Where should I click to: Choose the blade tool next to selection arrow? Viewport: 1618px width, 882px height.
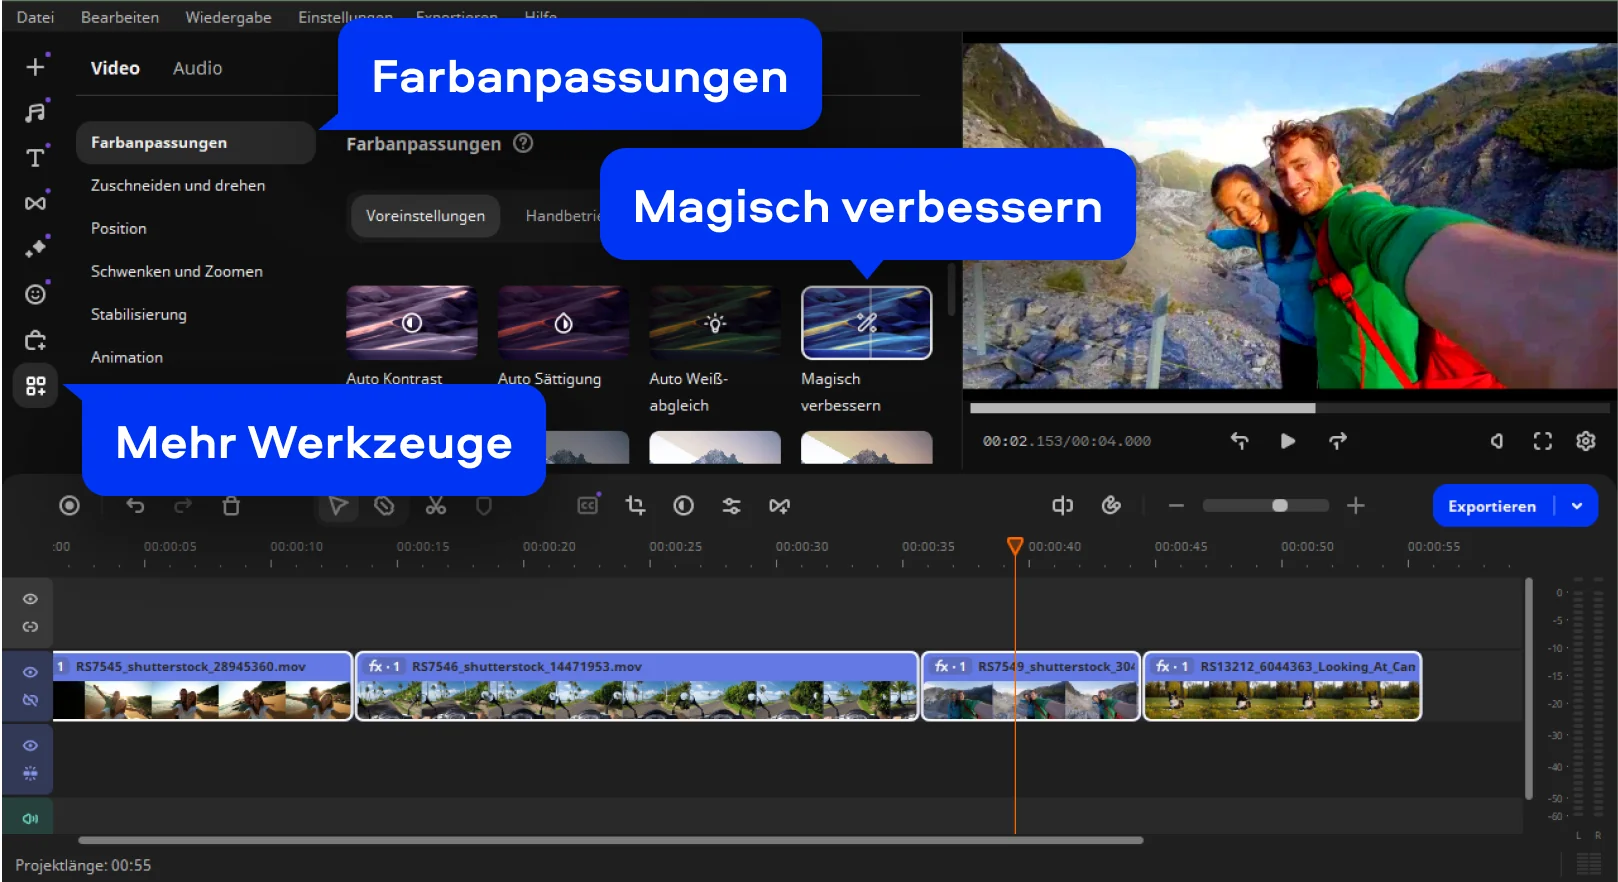click(384, 506)
